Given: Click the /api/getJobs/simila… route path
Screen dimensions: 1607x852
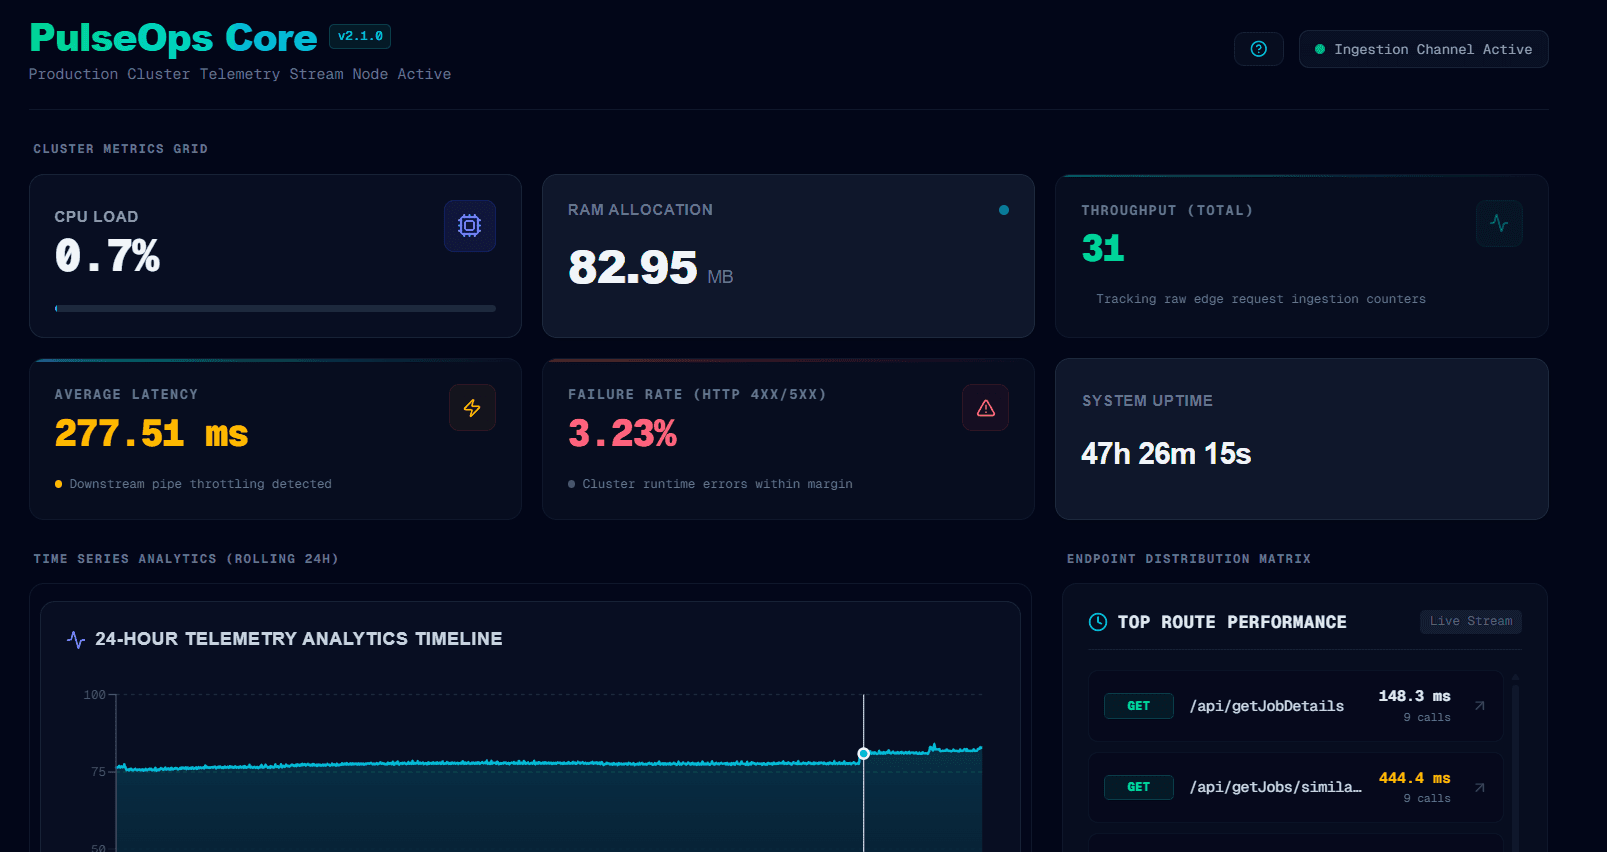Looking at the screenshot, I should coord(1275,787).
